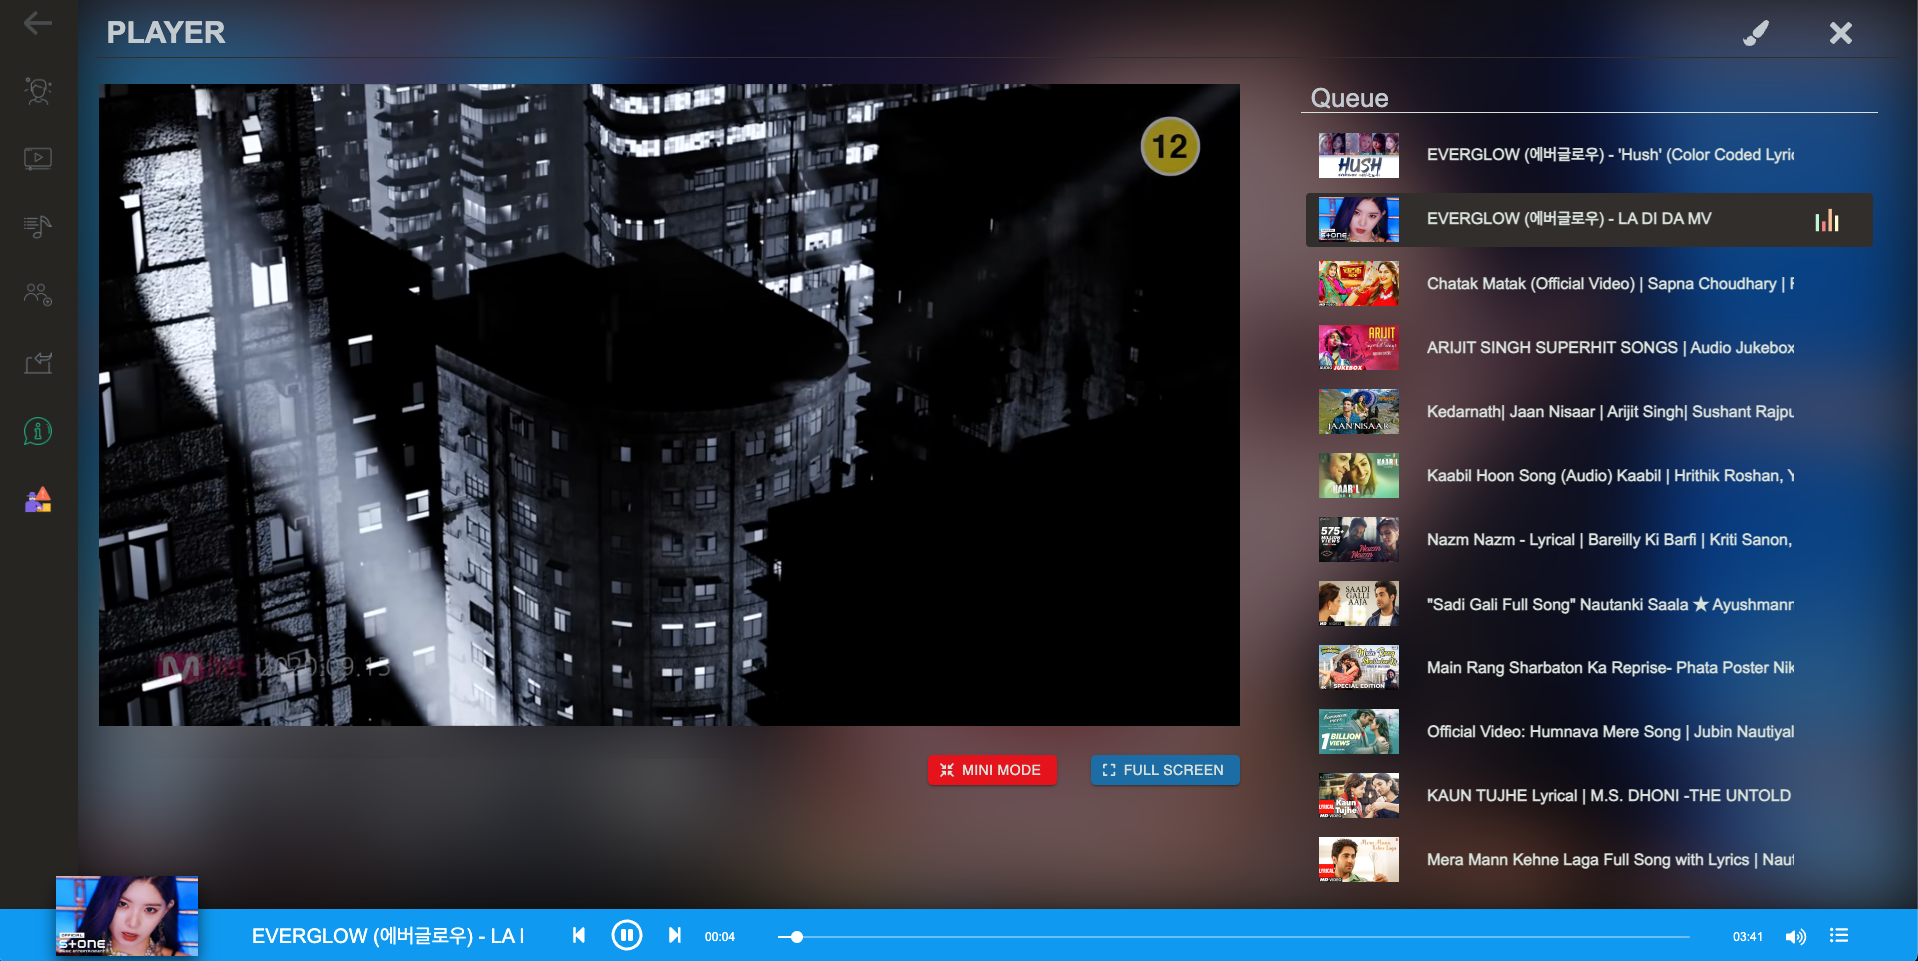
Task: Play ARIJIT SINGH SUPERHIT SONGS Audio Jukebox
Action: [1589, 348]
